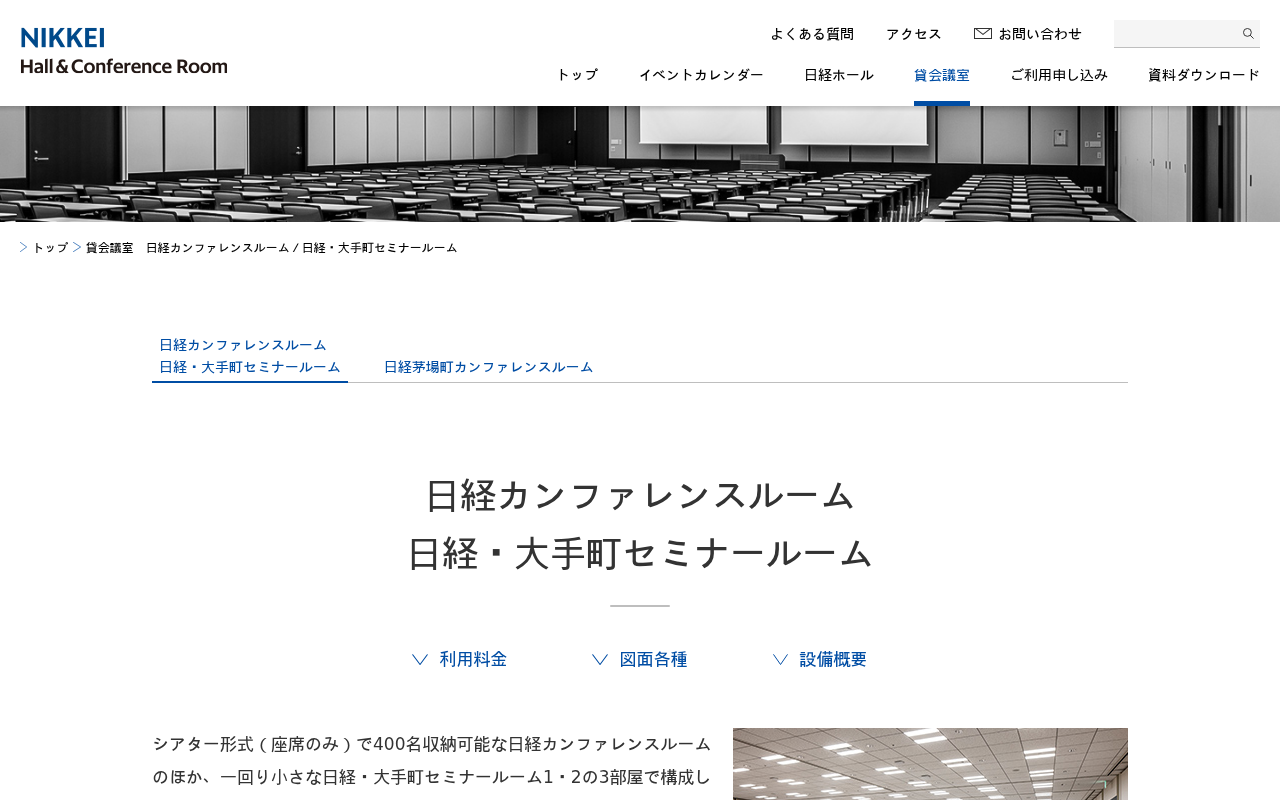Screen dimensions: 1280x800
Task: Go to the 日経ホール menu item
Action: click(x=839, y=75)
